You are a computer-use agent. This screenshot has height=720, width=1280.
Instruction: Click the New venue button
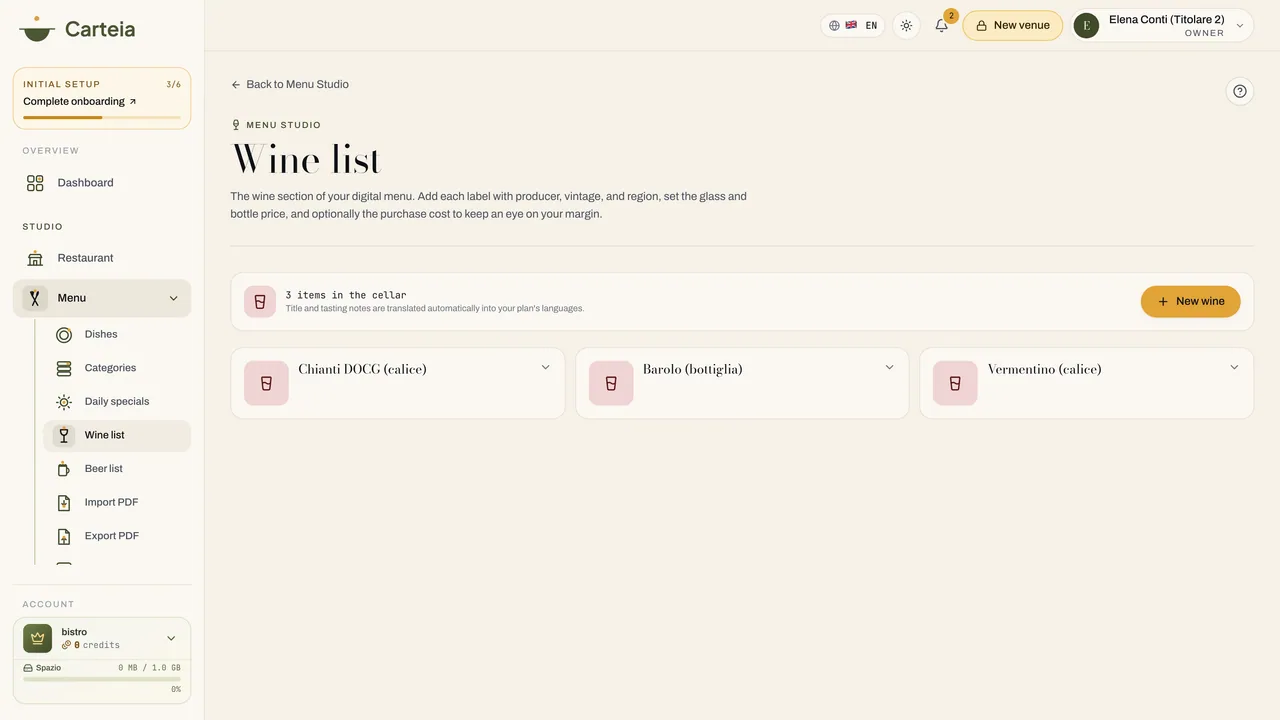[x=1012, y=26]
